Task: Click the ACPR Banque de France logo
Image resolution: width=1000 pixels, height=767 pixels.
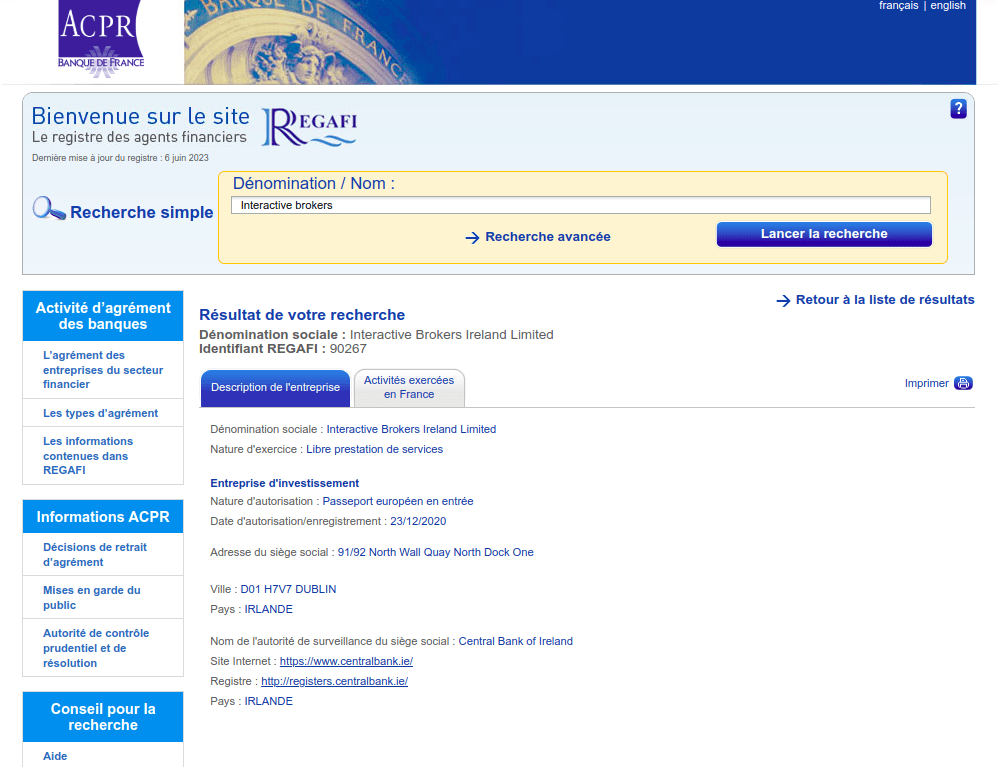Action: (x=101, y=39)
